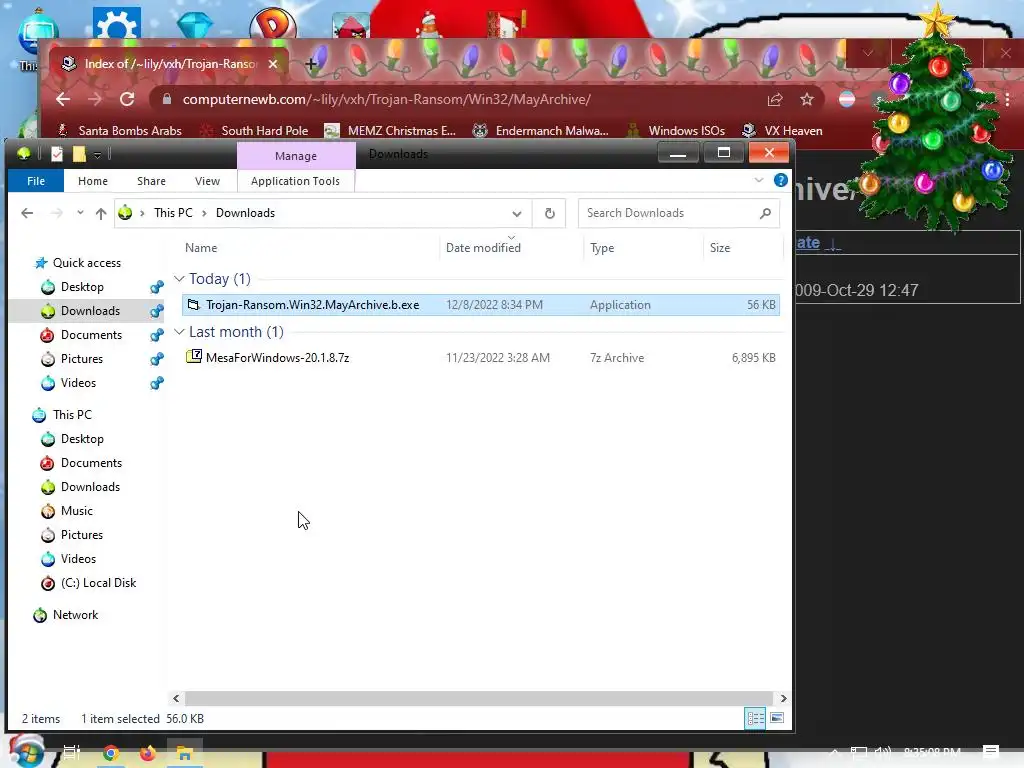Viewport: 1024px width, 768px height.
Task: Click the MesaForWindows 7z archive icon
Action: point(193,357)
